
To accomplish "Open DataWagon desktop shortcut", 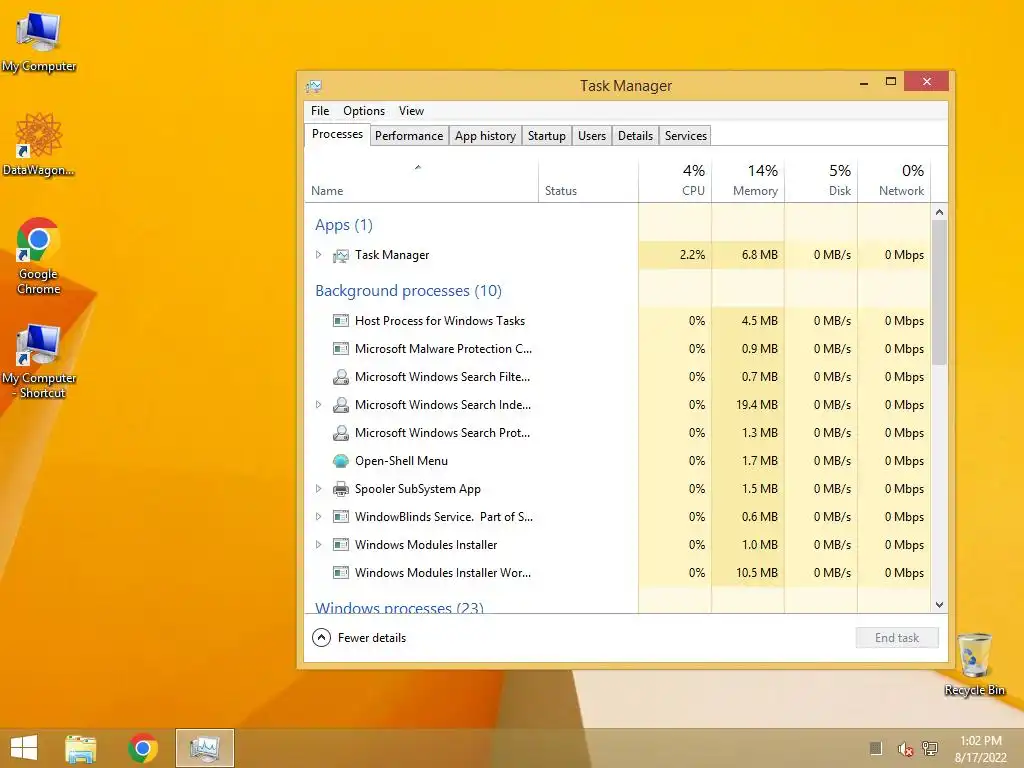I will 39,144.
